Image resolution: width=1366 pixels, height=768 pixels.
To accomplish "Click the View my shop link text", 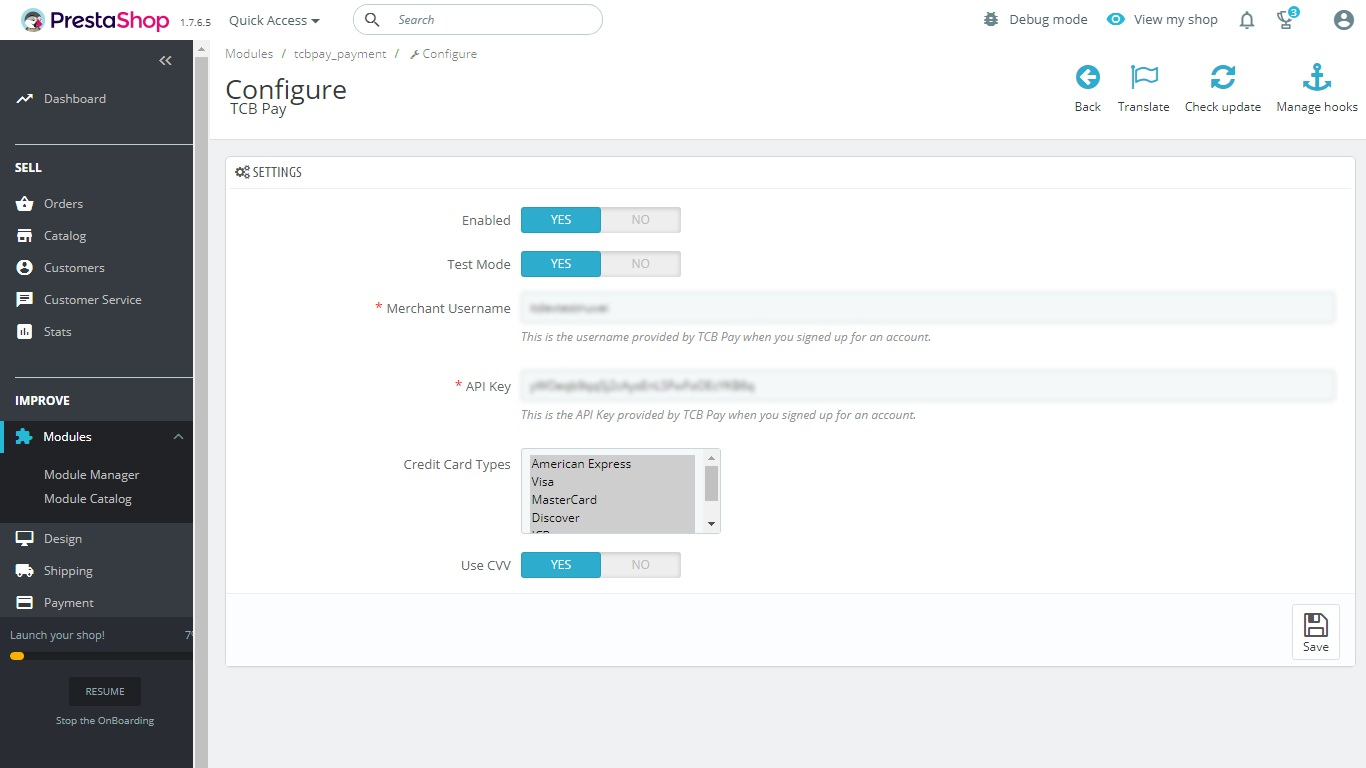I will tap(1176, 20).
